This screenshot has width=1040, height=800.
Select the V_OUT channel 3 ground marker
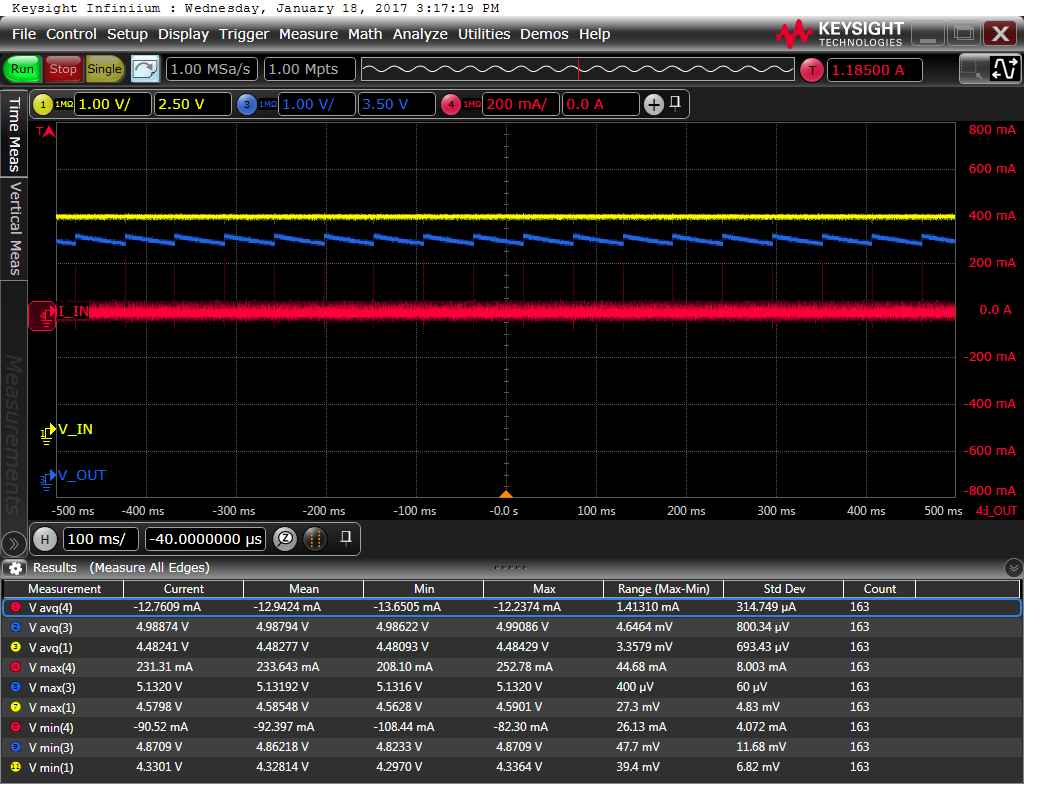47,478
